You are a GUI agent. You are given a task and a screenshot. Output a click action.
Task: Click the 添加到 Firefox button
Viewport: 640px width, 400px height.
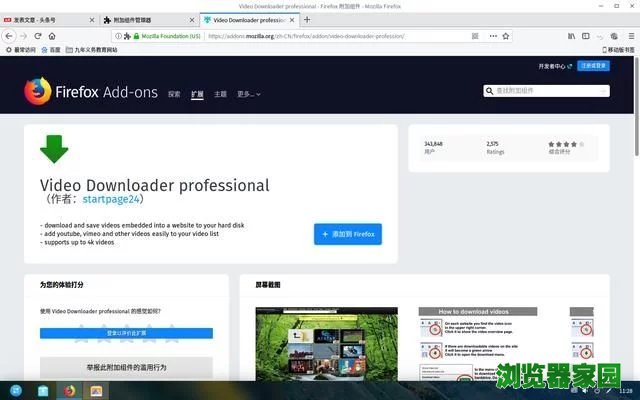[347, 234]
